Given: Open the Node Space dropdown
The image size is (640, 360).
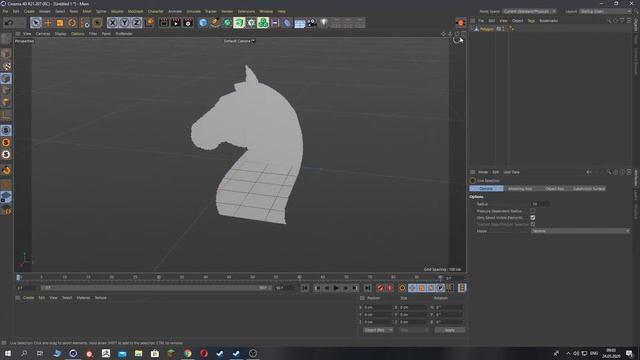Looking at the screenshot, I should pos(529,11).
